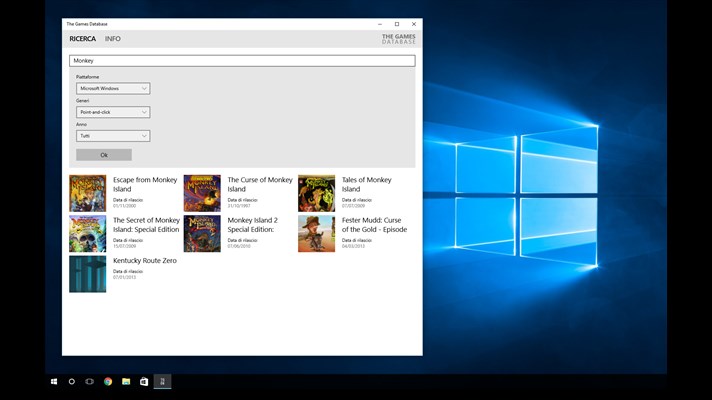
Task: Maximize The Games Database window
Action: coord(397,24)
